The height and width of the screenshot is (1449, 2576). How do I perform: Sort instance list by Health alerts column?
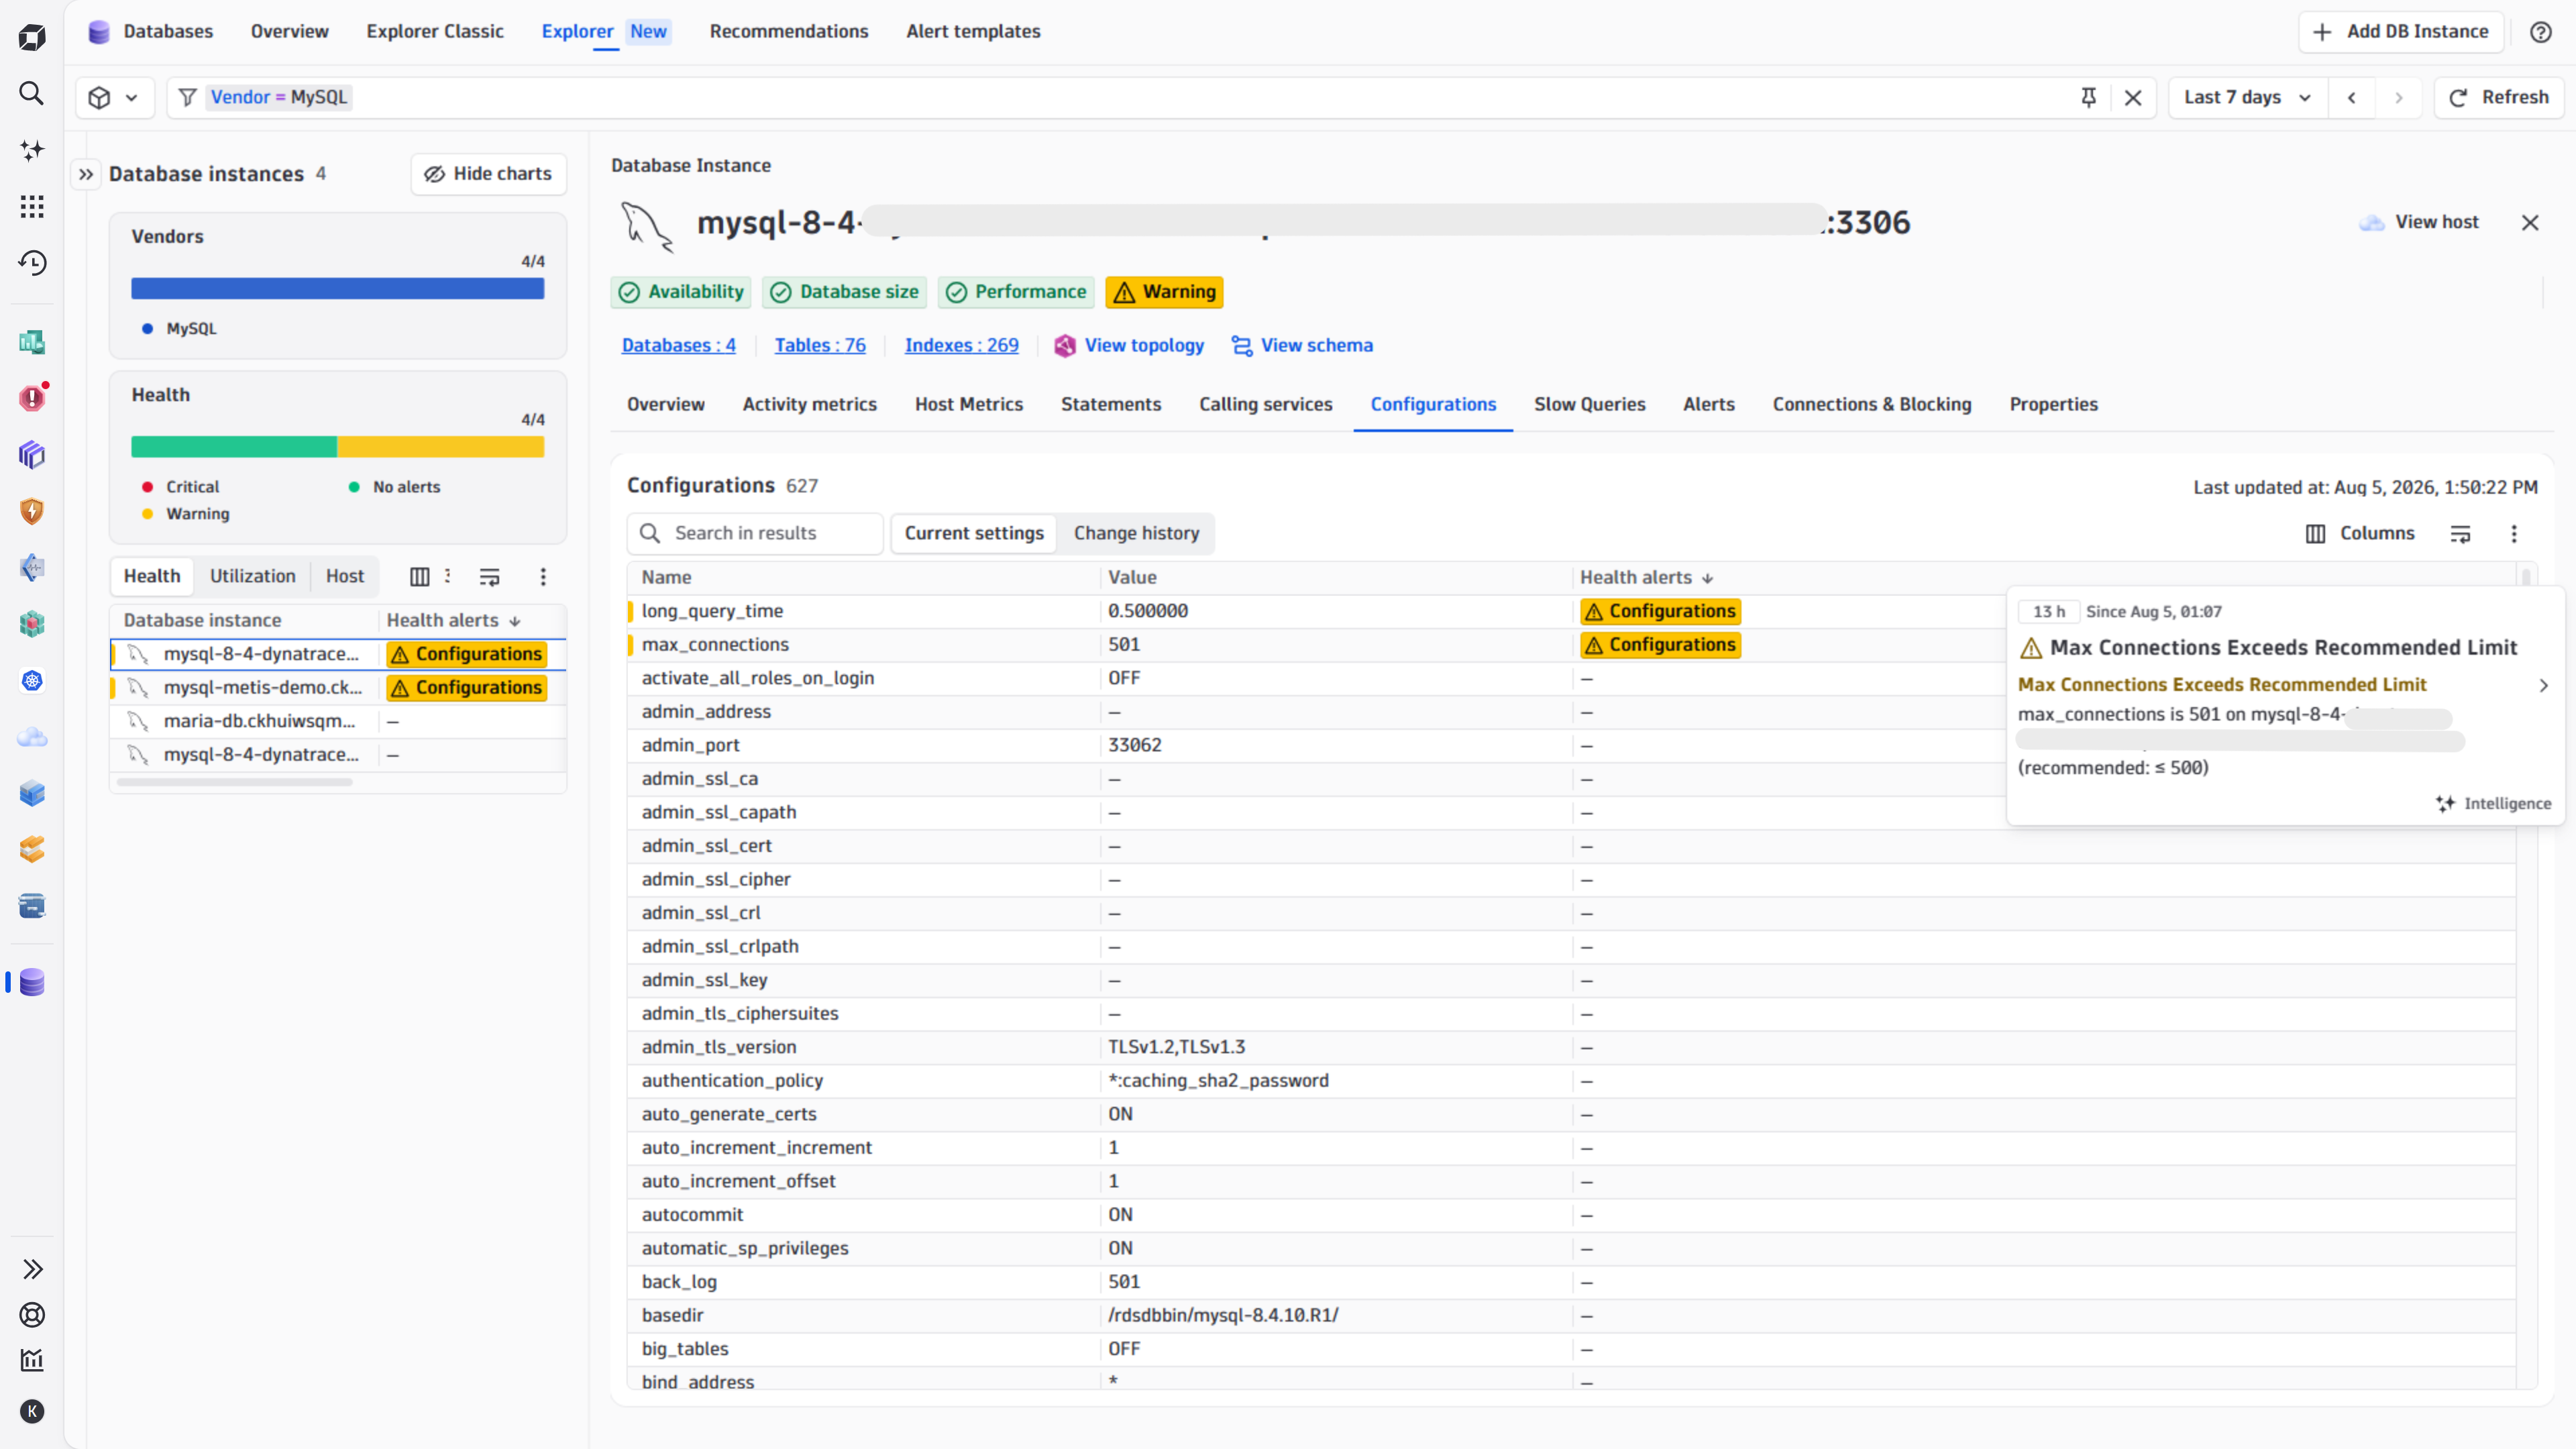(453, 620)
